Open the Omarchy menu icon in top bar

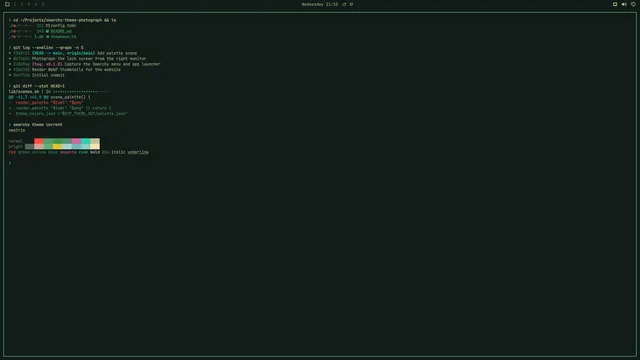[x=7, y=4]
